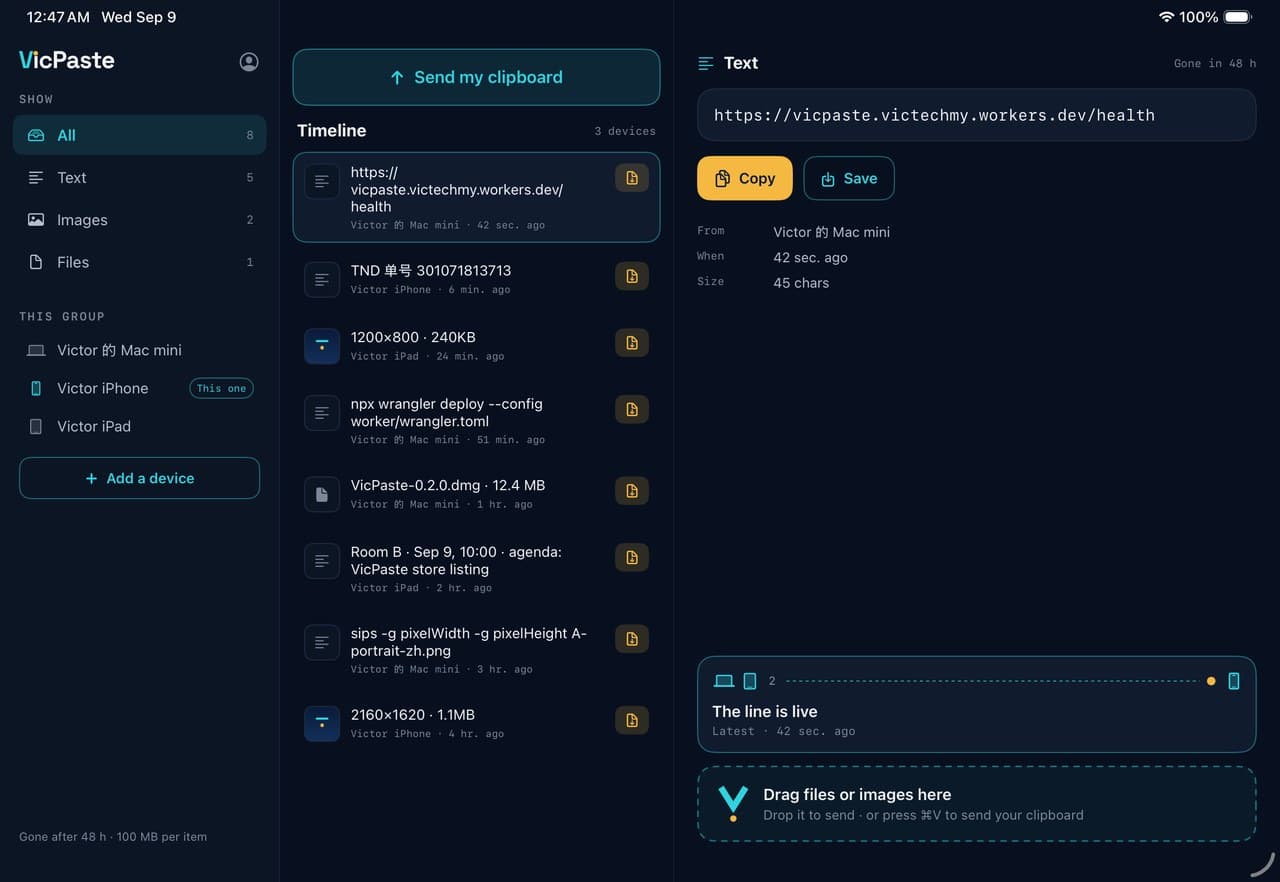Click the image thumbnail icon for 1200×800 row
This screenshot has width=1280, height=882.
322,346
